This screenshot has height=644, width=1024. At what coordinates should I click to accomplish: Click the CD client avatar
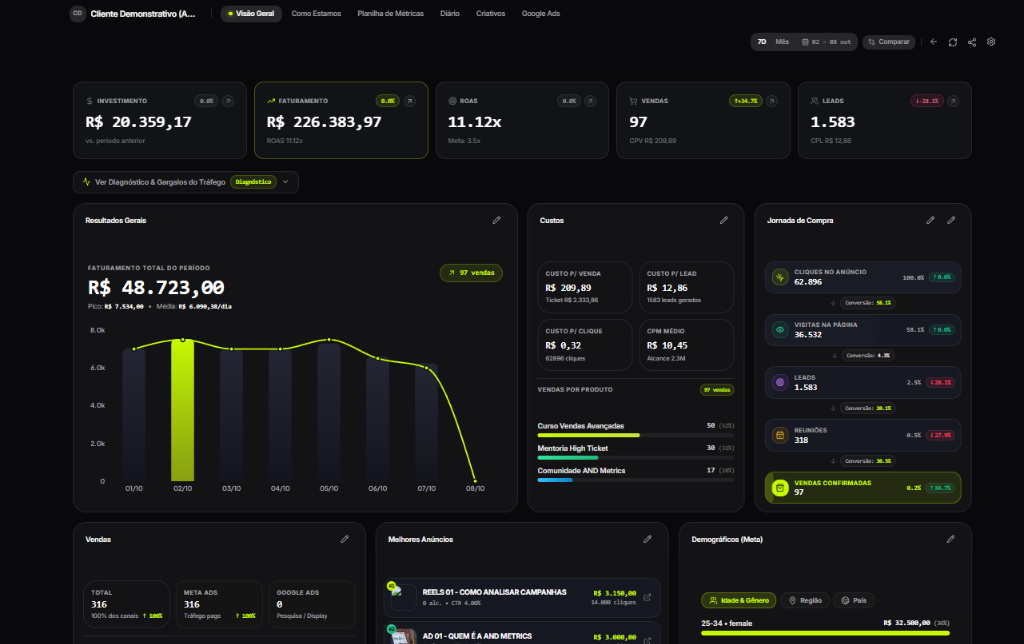tap(78, 13)
